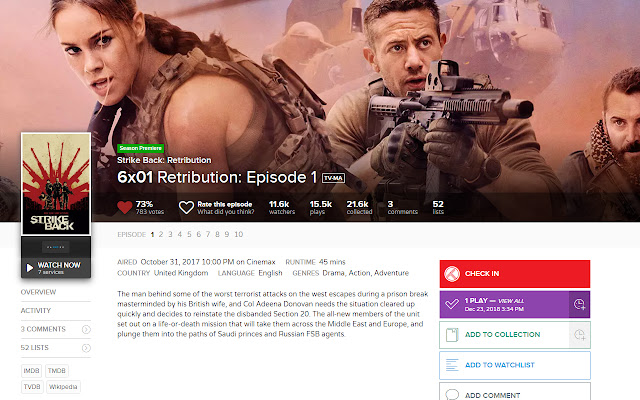Click the Season Premiere green badge

140,148
